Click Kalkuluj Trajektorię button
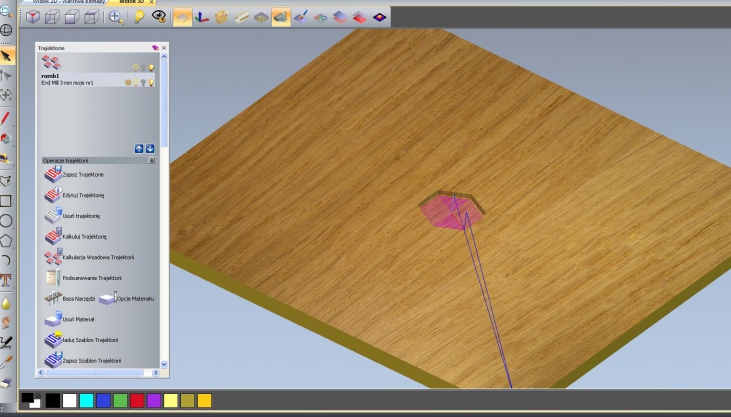Image resolution: width=731 pixels, height=417 pixels. pos(76,236)
